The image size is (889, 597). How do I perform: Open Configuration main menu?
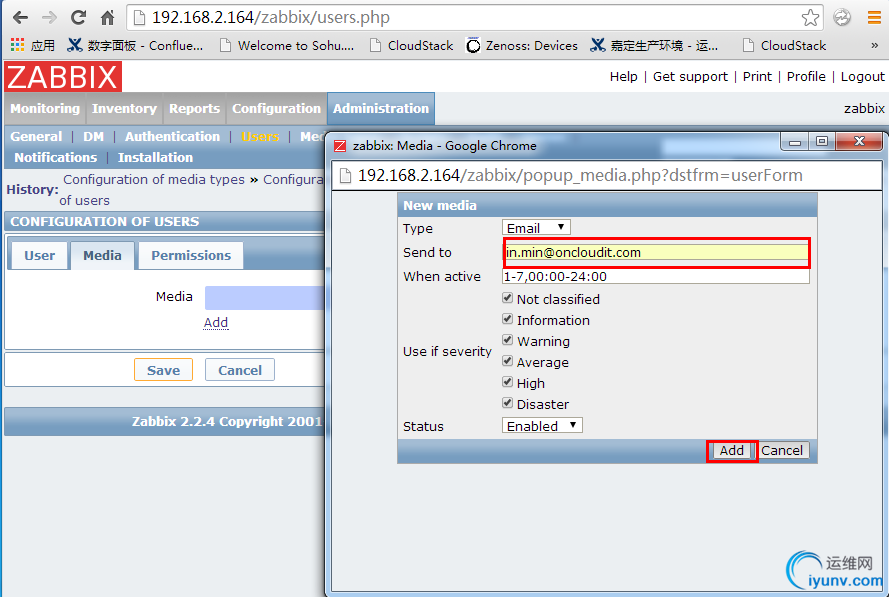[x=277, y=108]
